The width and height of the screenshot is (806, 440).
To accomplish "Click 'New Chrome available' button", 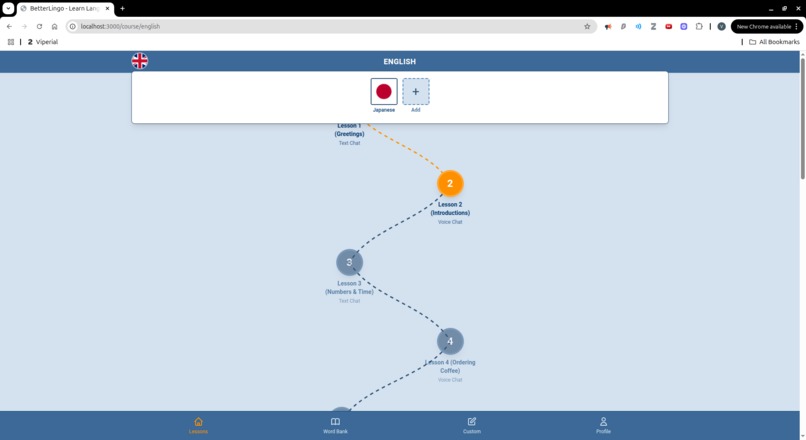I will (766, 26).
